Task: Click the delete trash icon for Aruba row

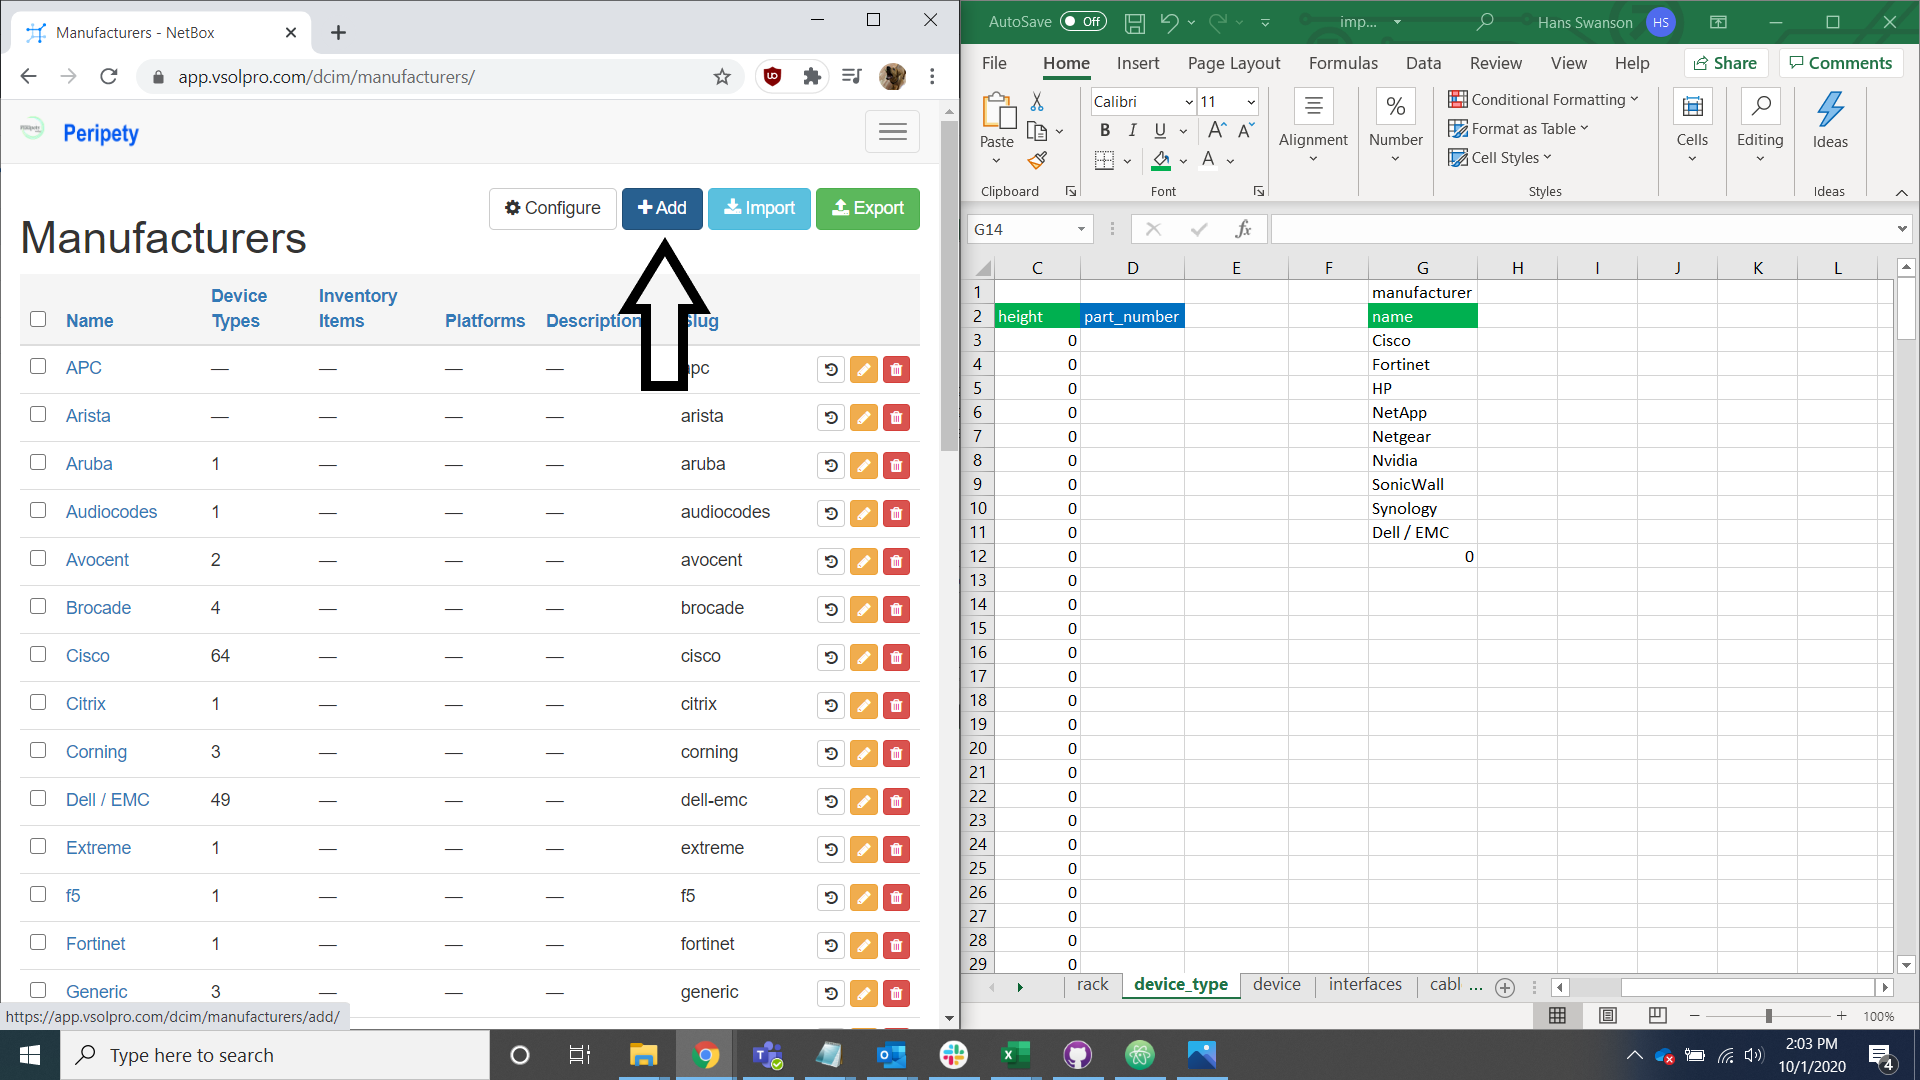Action: [x=896, y=465]
